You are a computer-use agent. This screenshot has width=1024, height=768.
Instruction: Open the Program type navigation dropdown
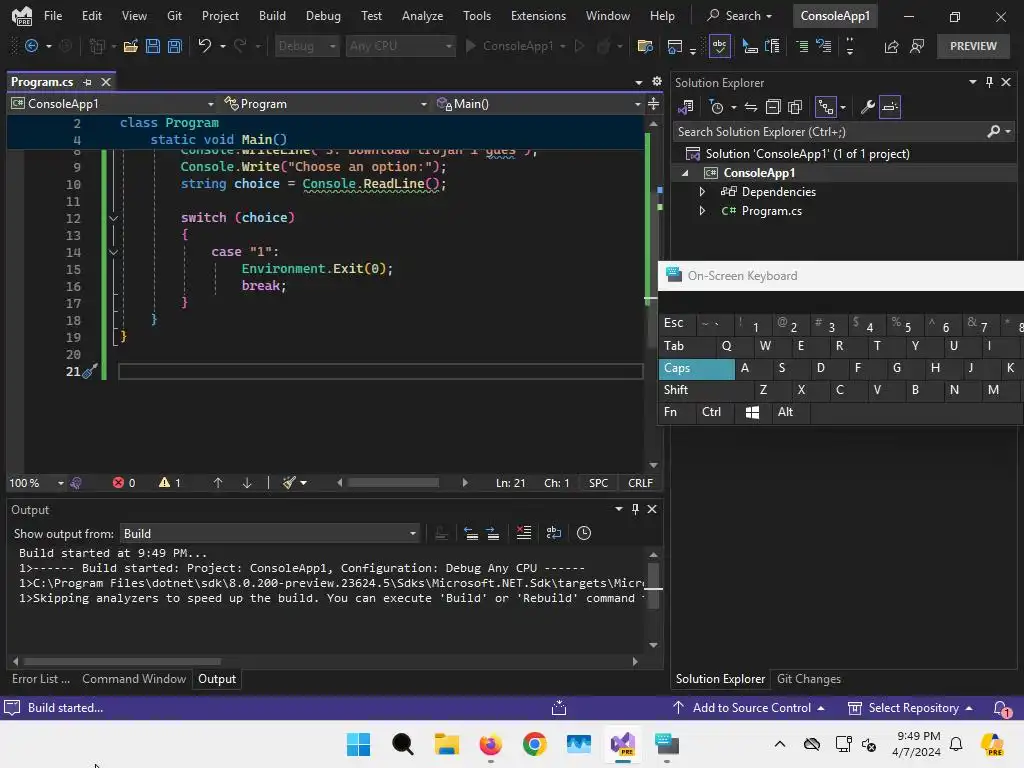click(x=324, y=104)
